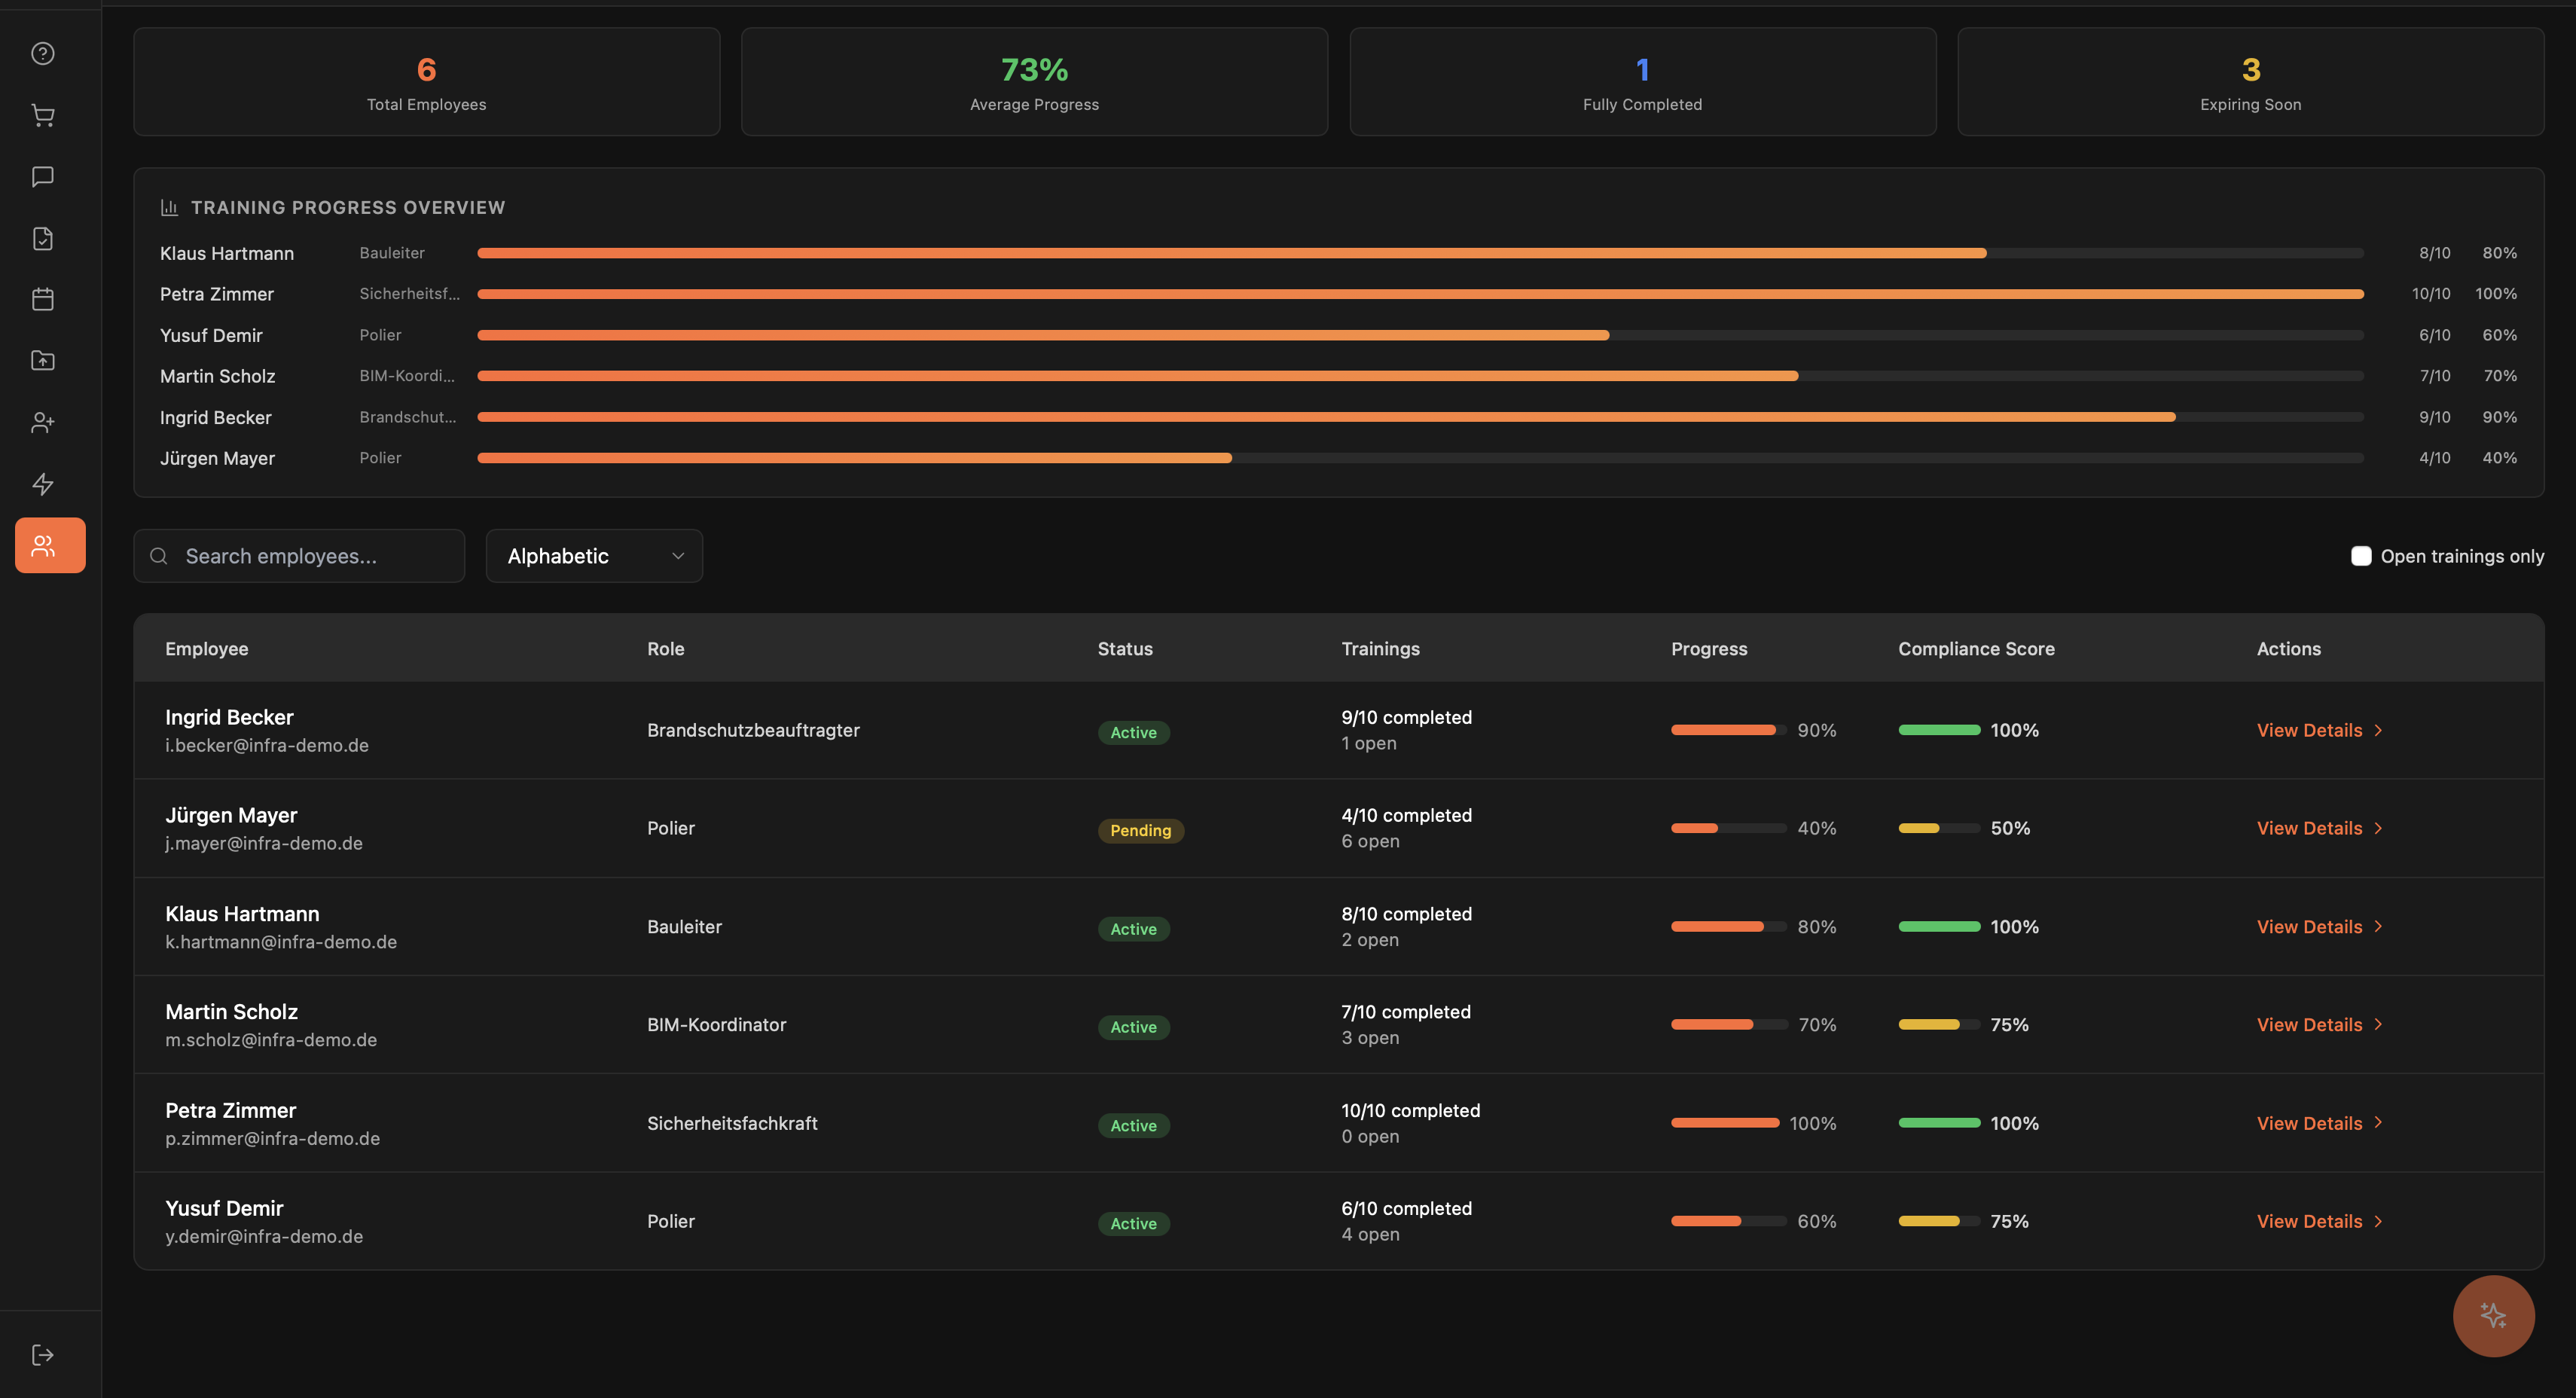The height and width of the screenshot is (1398, 2576).
Task: View details for Ingrid Becker
Action: 2319,731
